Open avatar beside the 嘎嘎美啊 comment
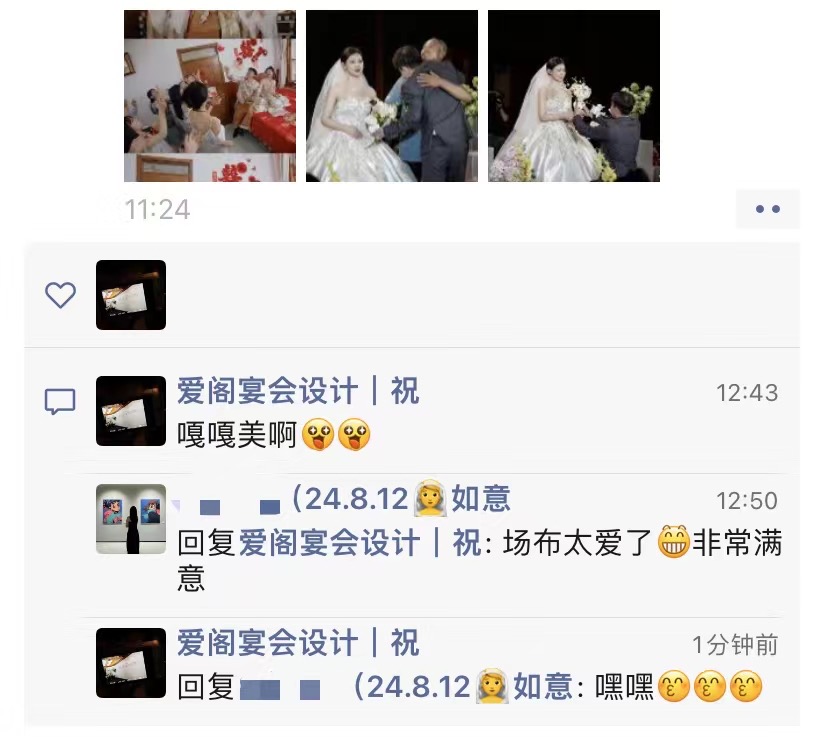This screenshot has height=741, width=828. click(131, 411)
